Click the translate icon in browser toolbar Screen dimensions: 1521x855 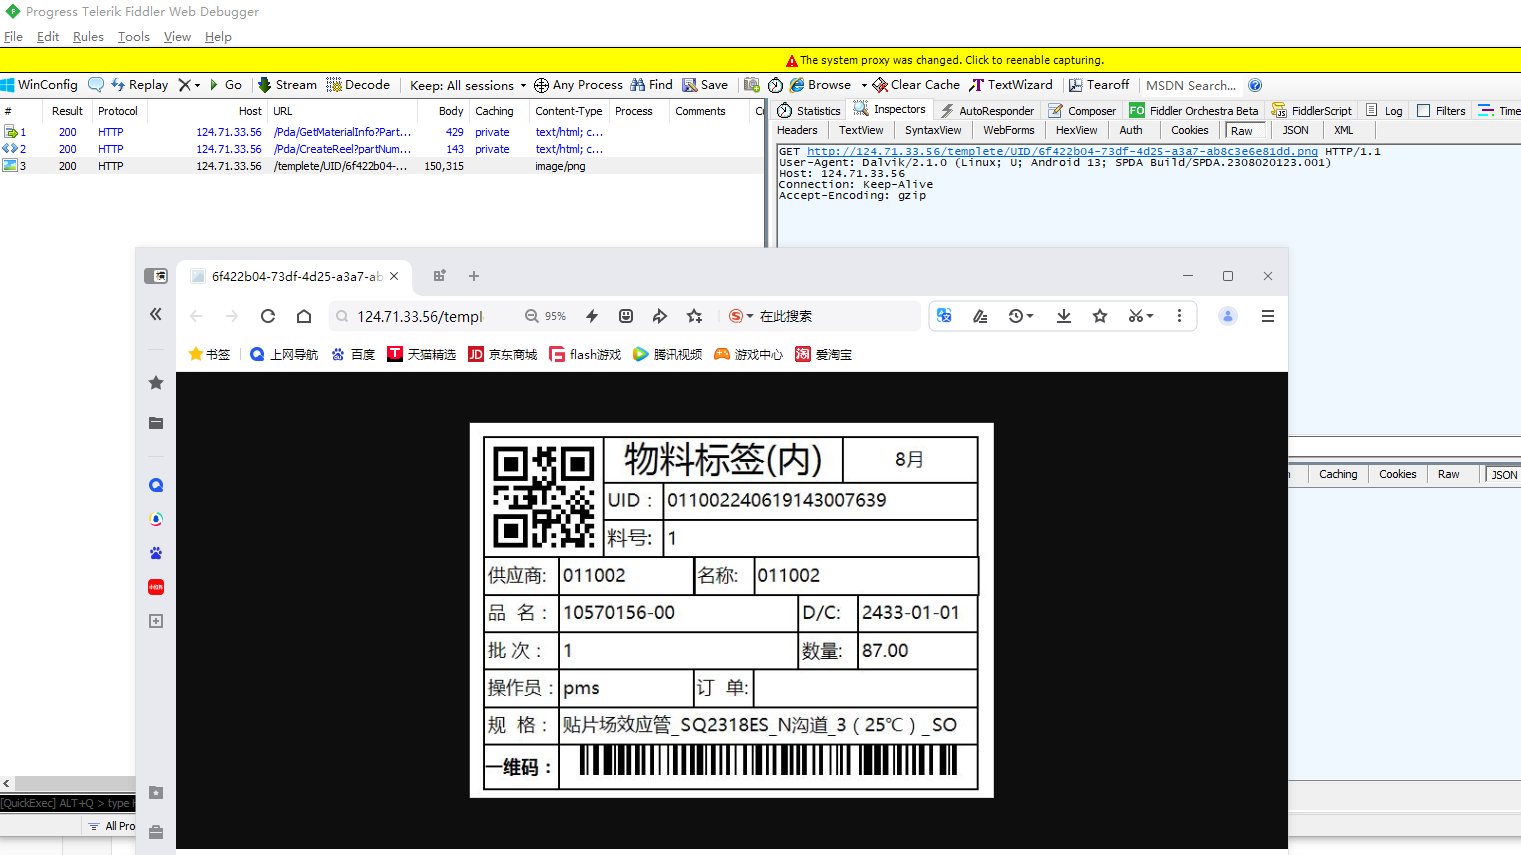(x=944, y=316)
